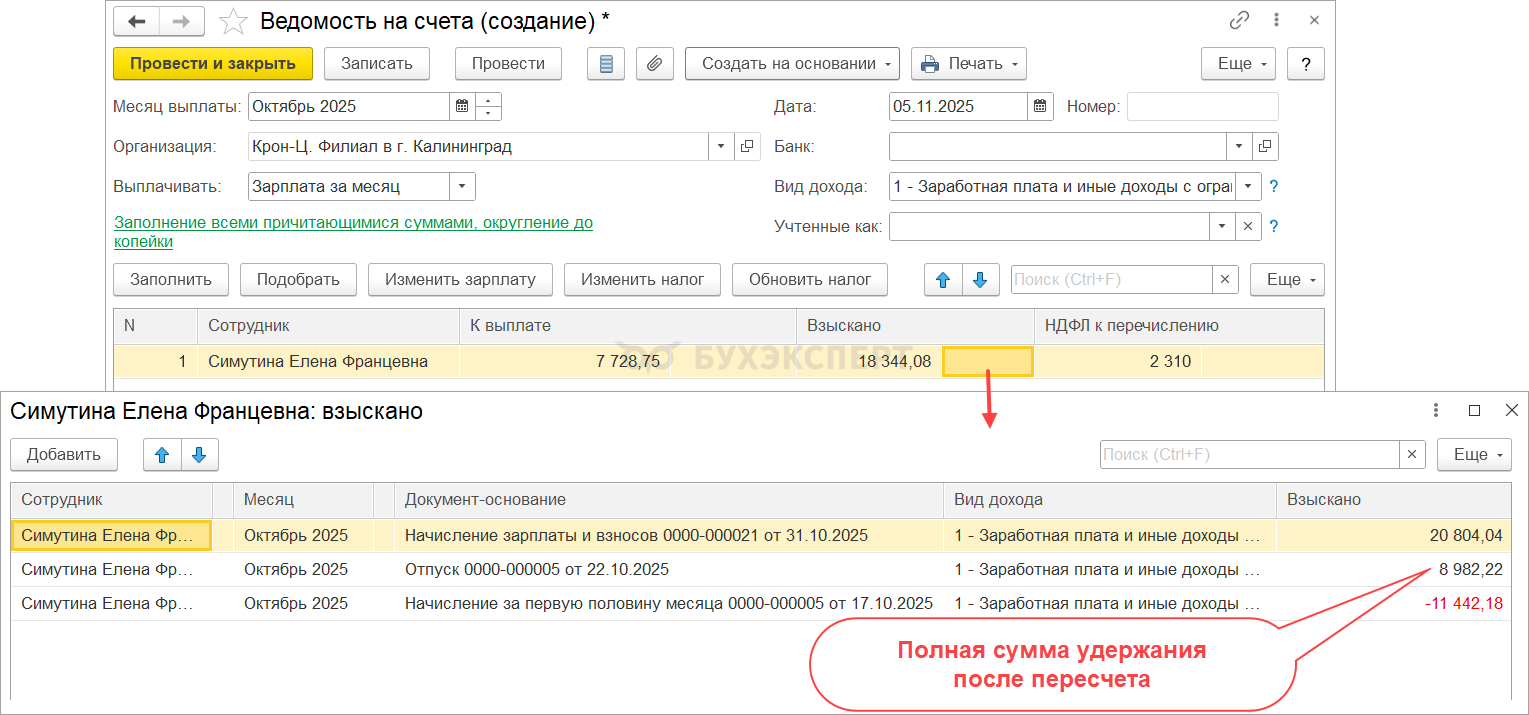This screenshot has width=1529, height=715.
Task: Click the Месяц выплаты stepper arrows
Action: (x=488, y=106)
